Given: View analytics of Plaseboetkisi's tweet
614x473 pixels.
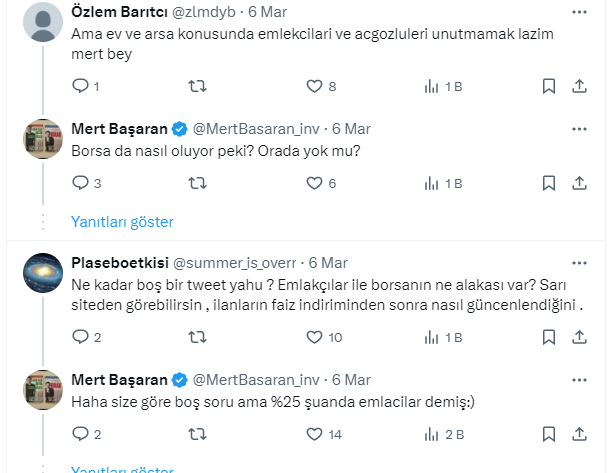Looking at the screenshot, I should 432,337.
